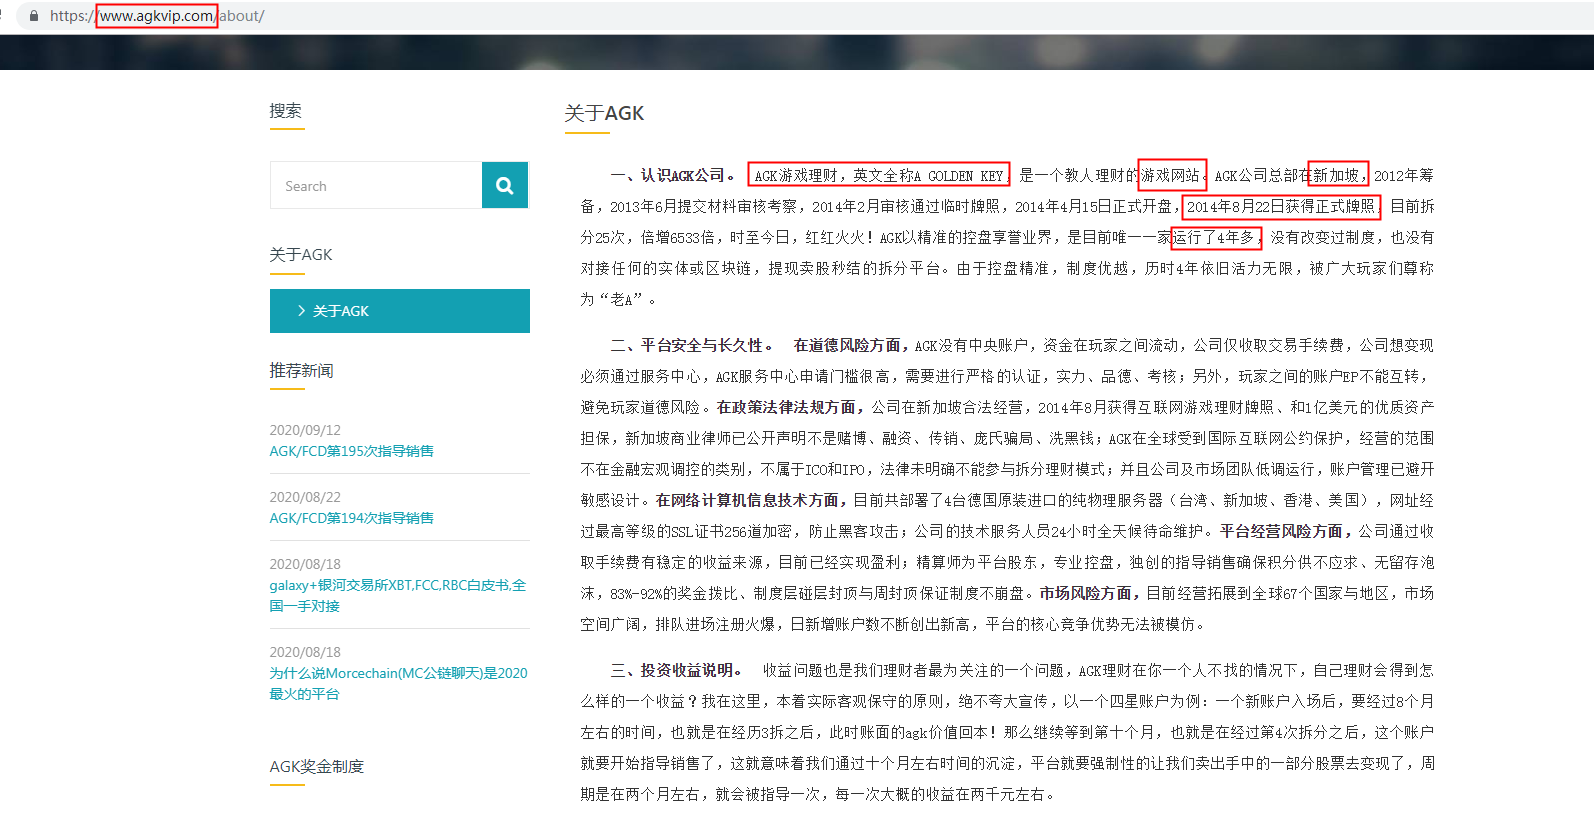Open the 为什么说Morcechain article link

click(398, 683)
